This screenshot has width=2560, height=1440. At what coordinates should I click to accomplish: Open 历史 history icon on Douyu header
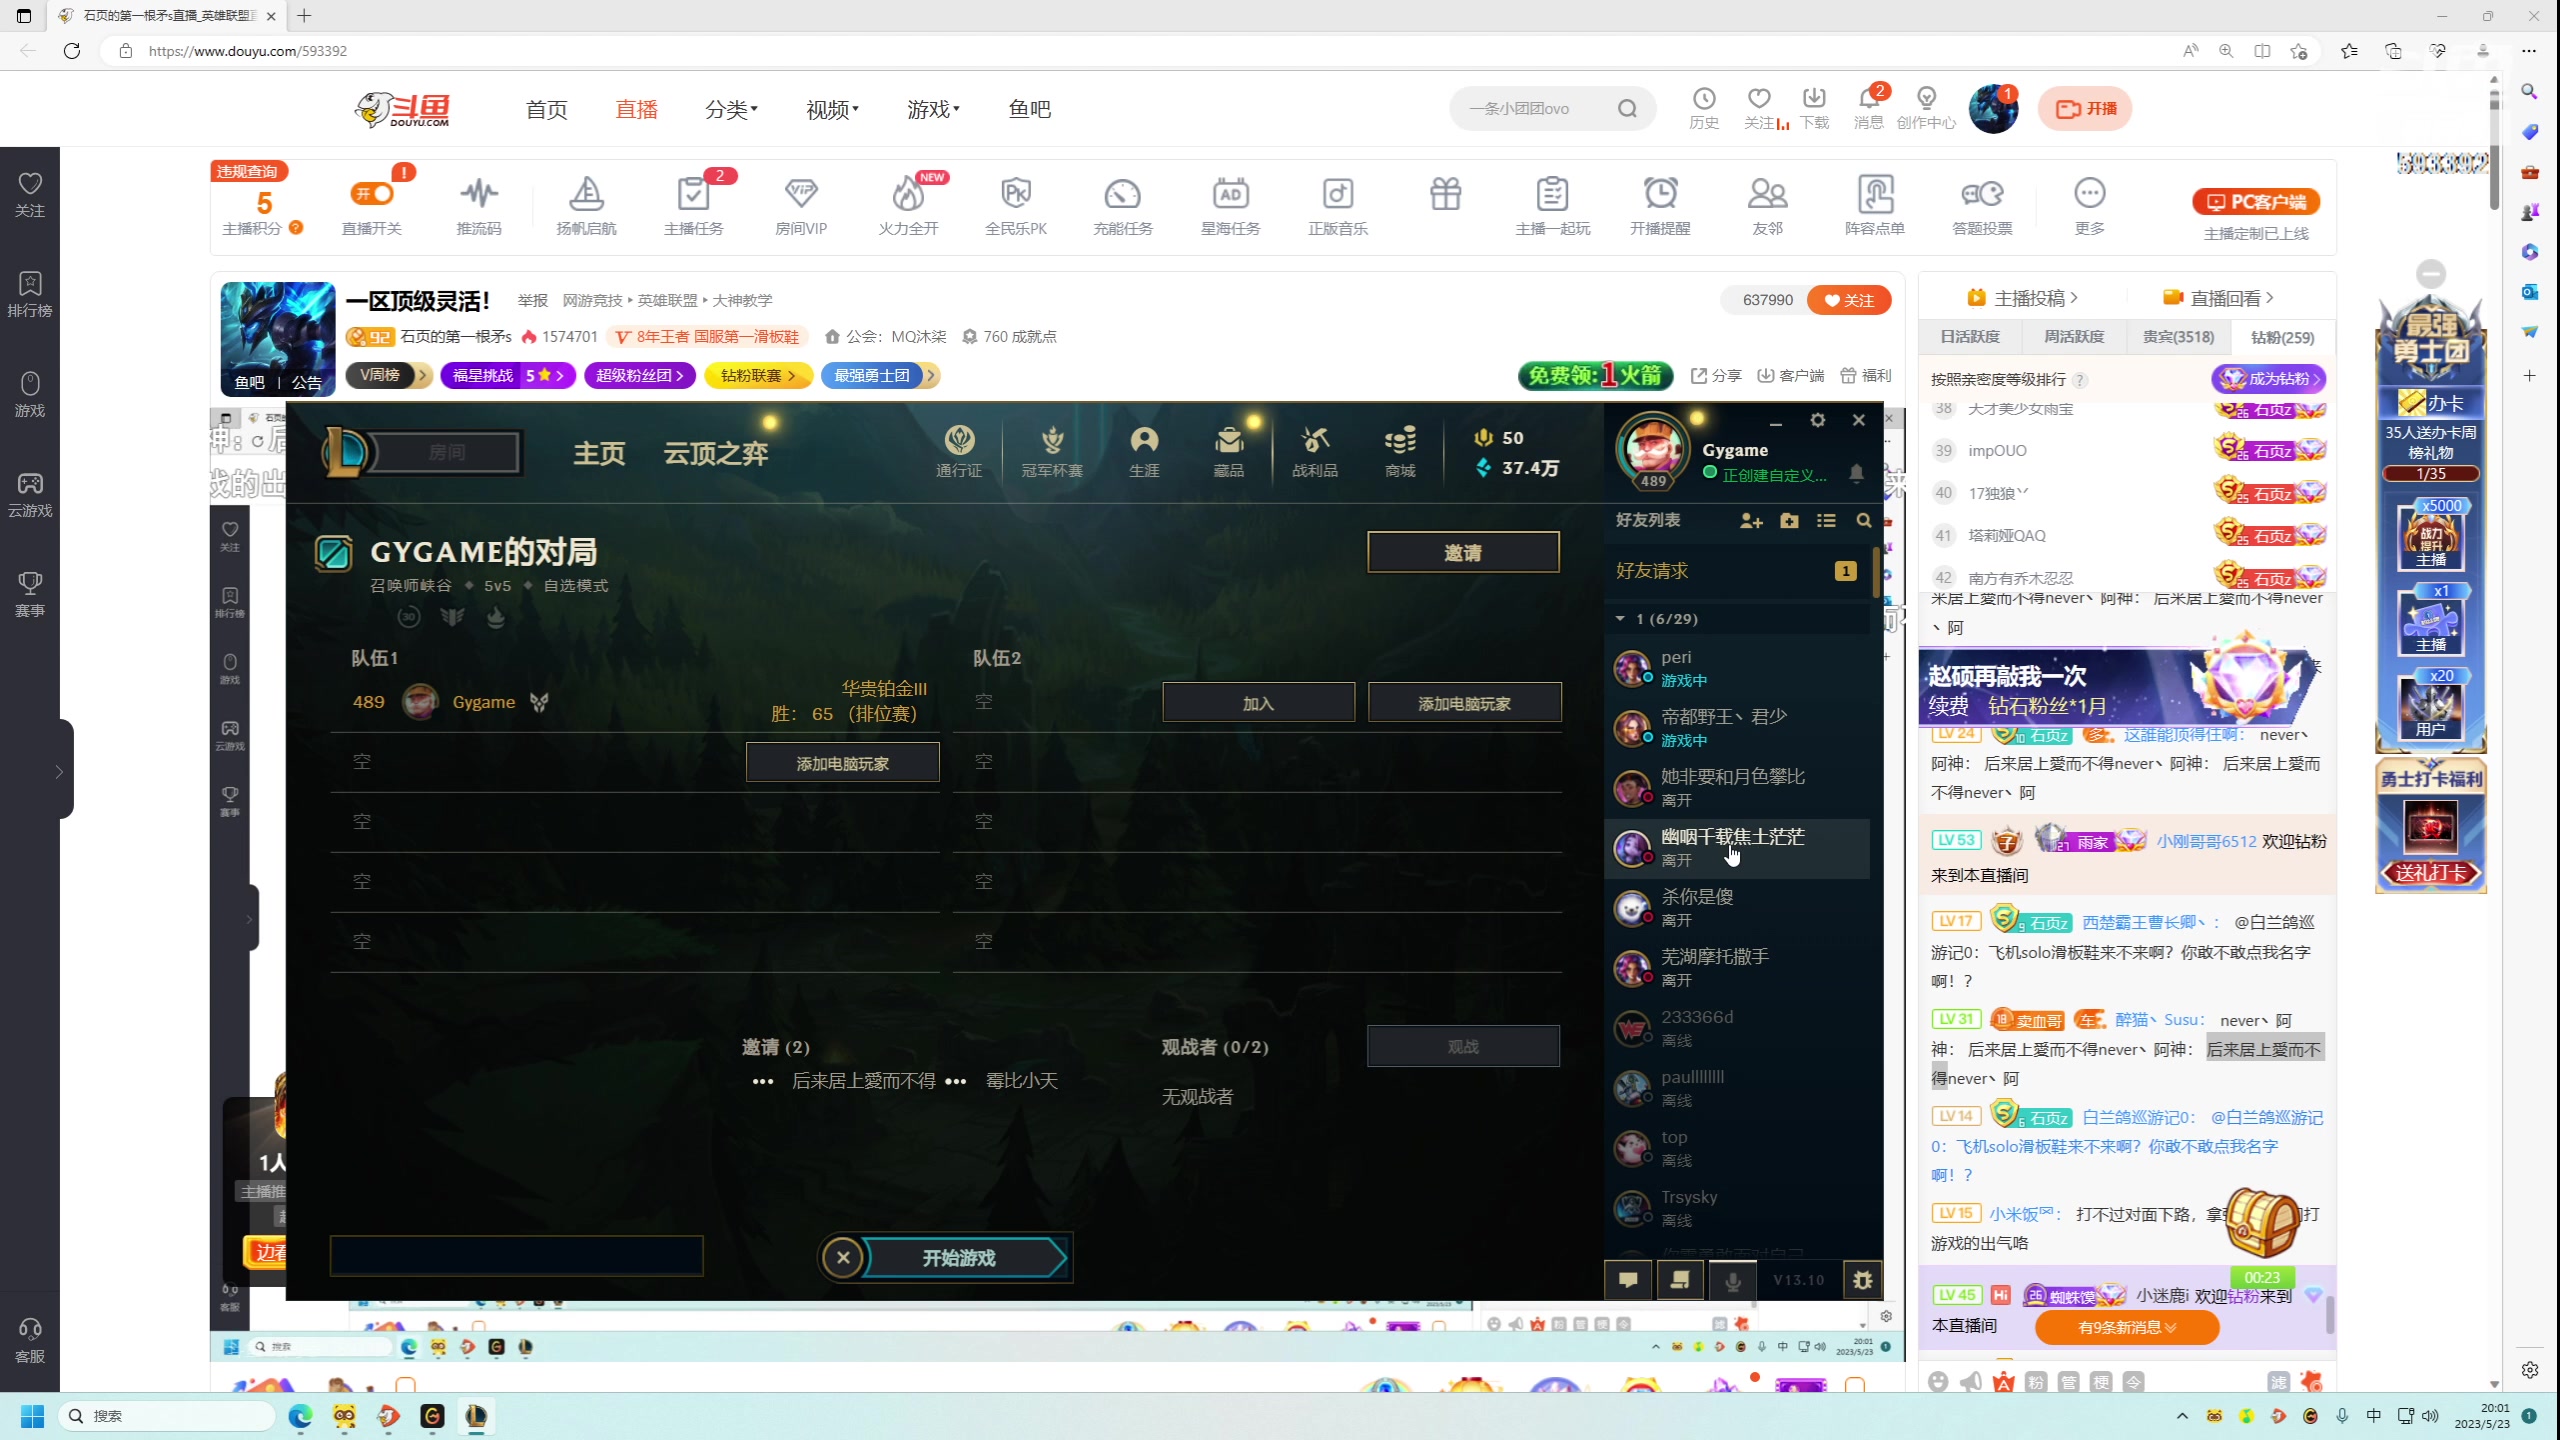click(x=1704, y=108)
